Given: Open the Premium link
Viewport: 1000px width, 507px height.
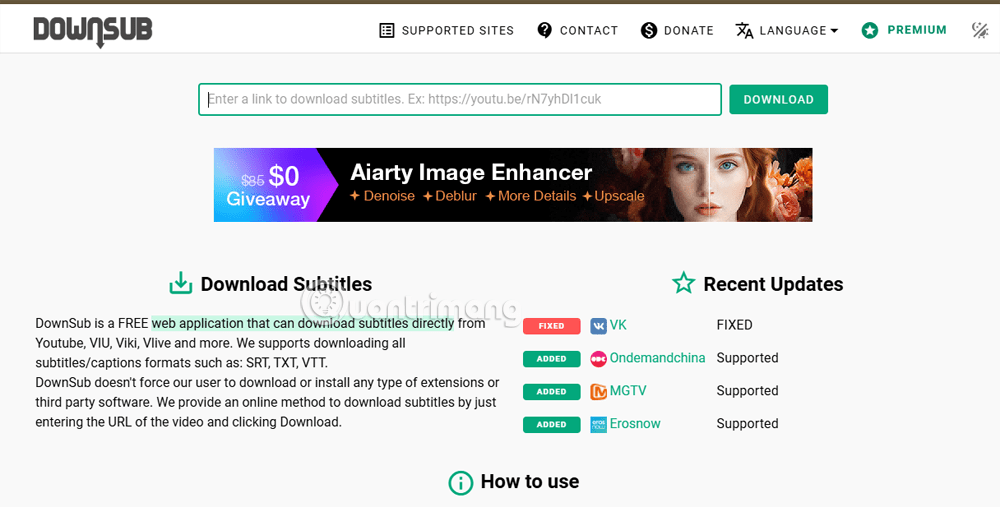Looking at the screenshot, I should point(917,30).
